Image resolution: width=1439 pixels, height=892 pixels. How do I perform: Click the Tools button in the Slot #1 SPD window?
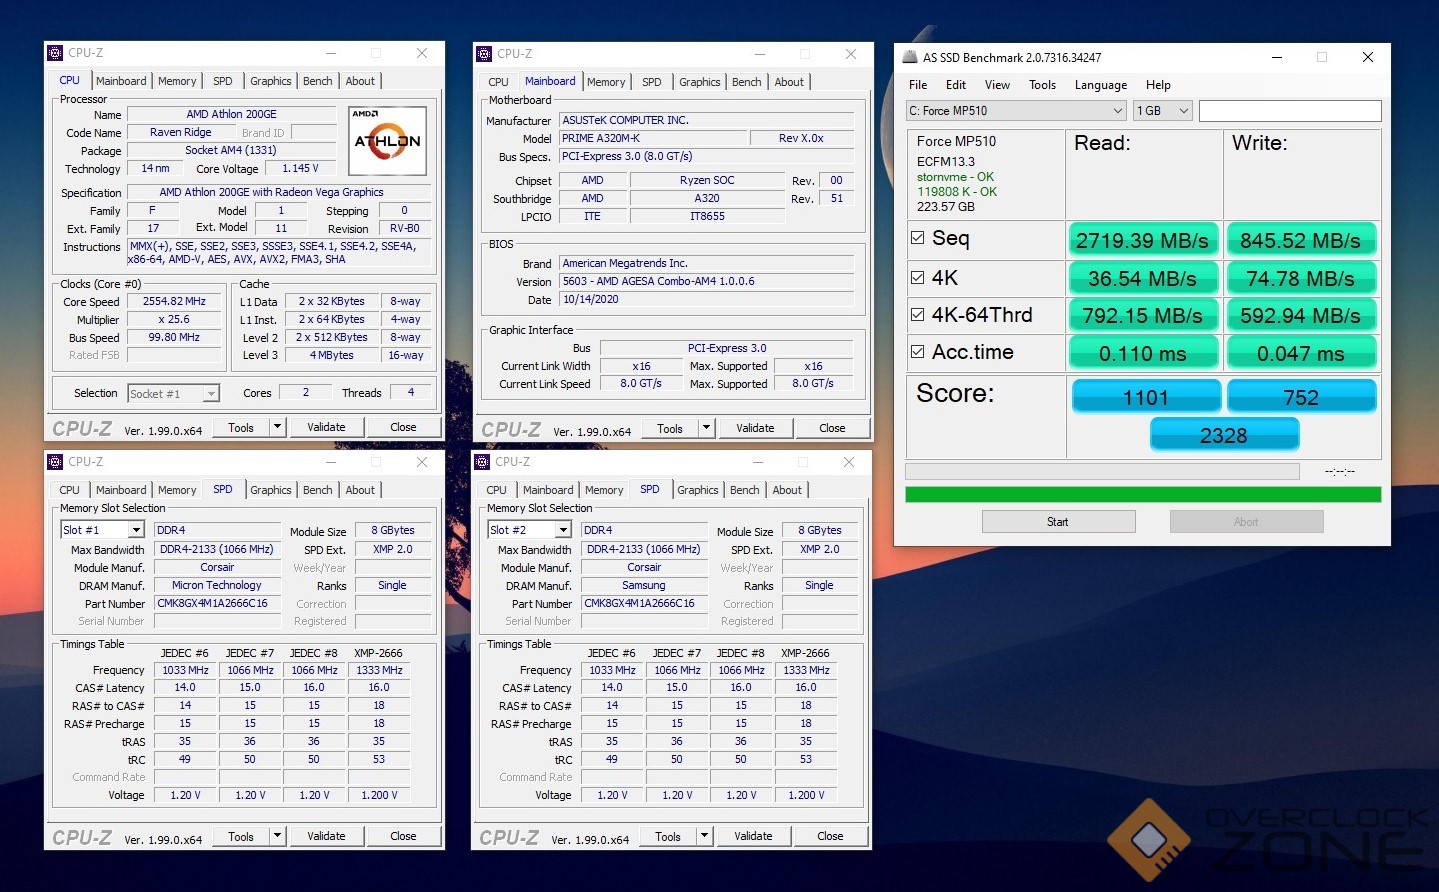(241, 836)
